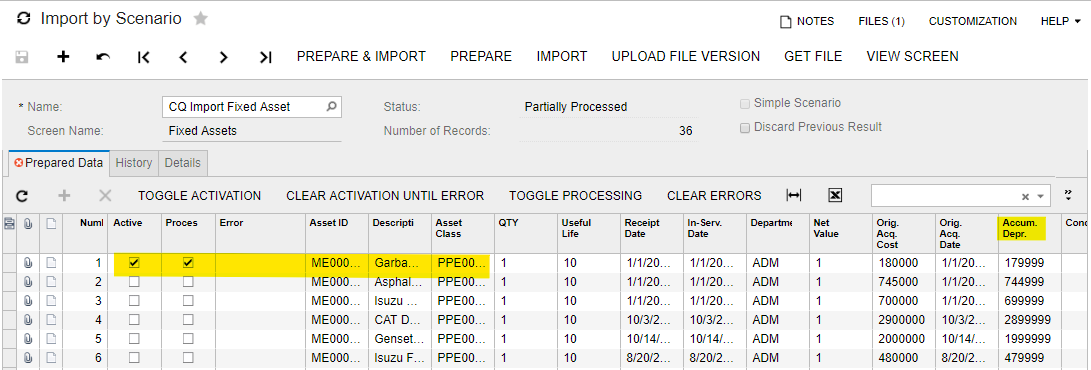Click the CLEAR ERRORS button
Screen dimensions: 1091x370
click(x=714, y=196)
